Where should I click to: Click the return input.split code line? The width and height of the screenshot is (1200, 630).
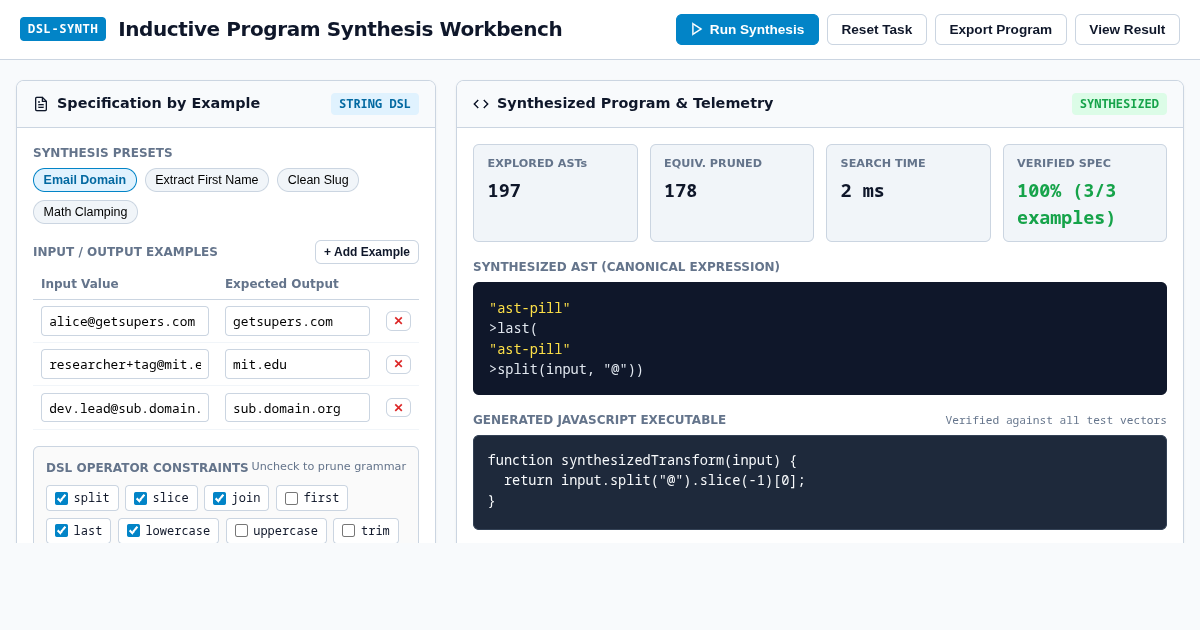click(654, 480)
